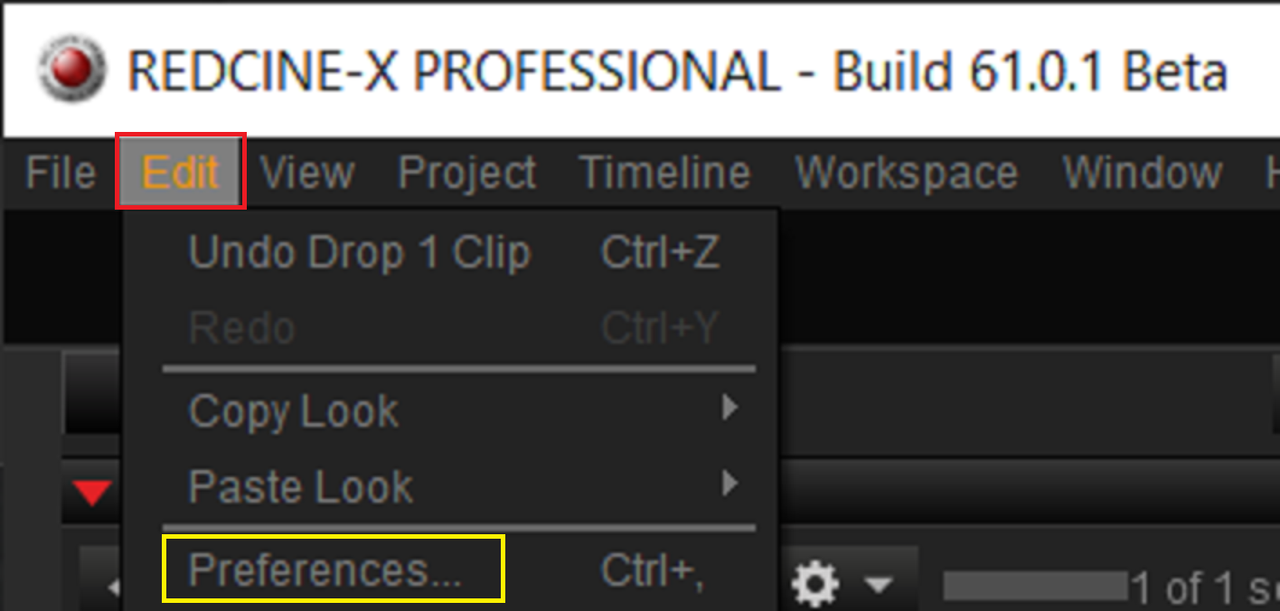Click the REDCINE-X red lens logo icon
1280x611 pixels.
point(71,73)
